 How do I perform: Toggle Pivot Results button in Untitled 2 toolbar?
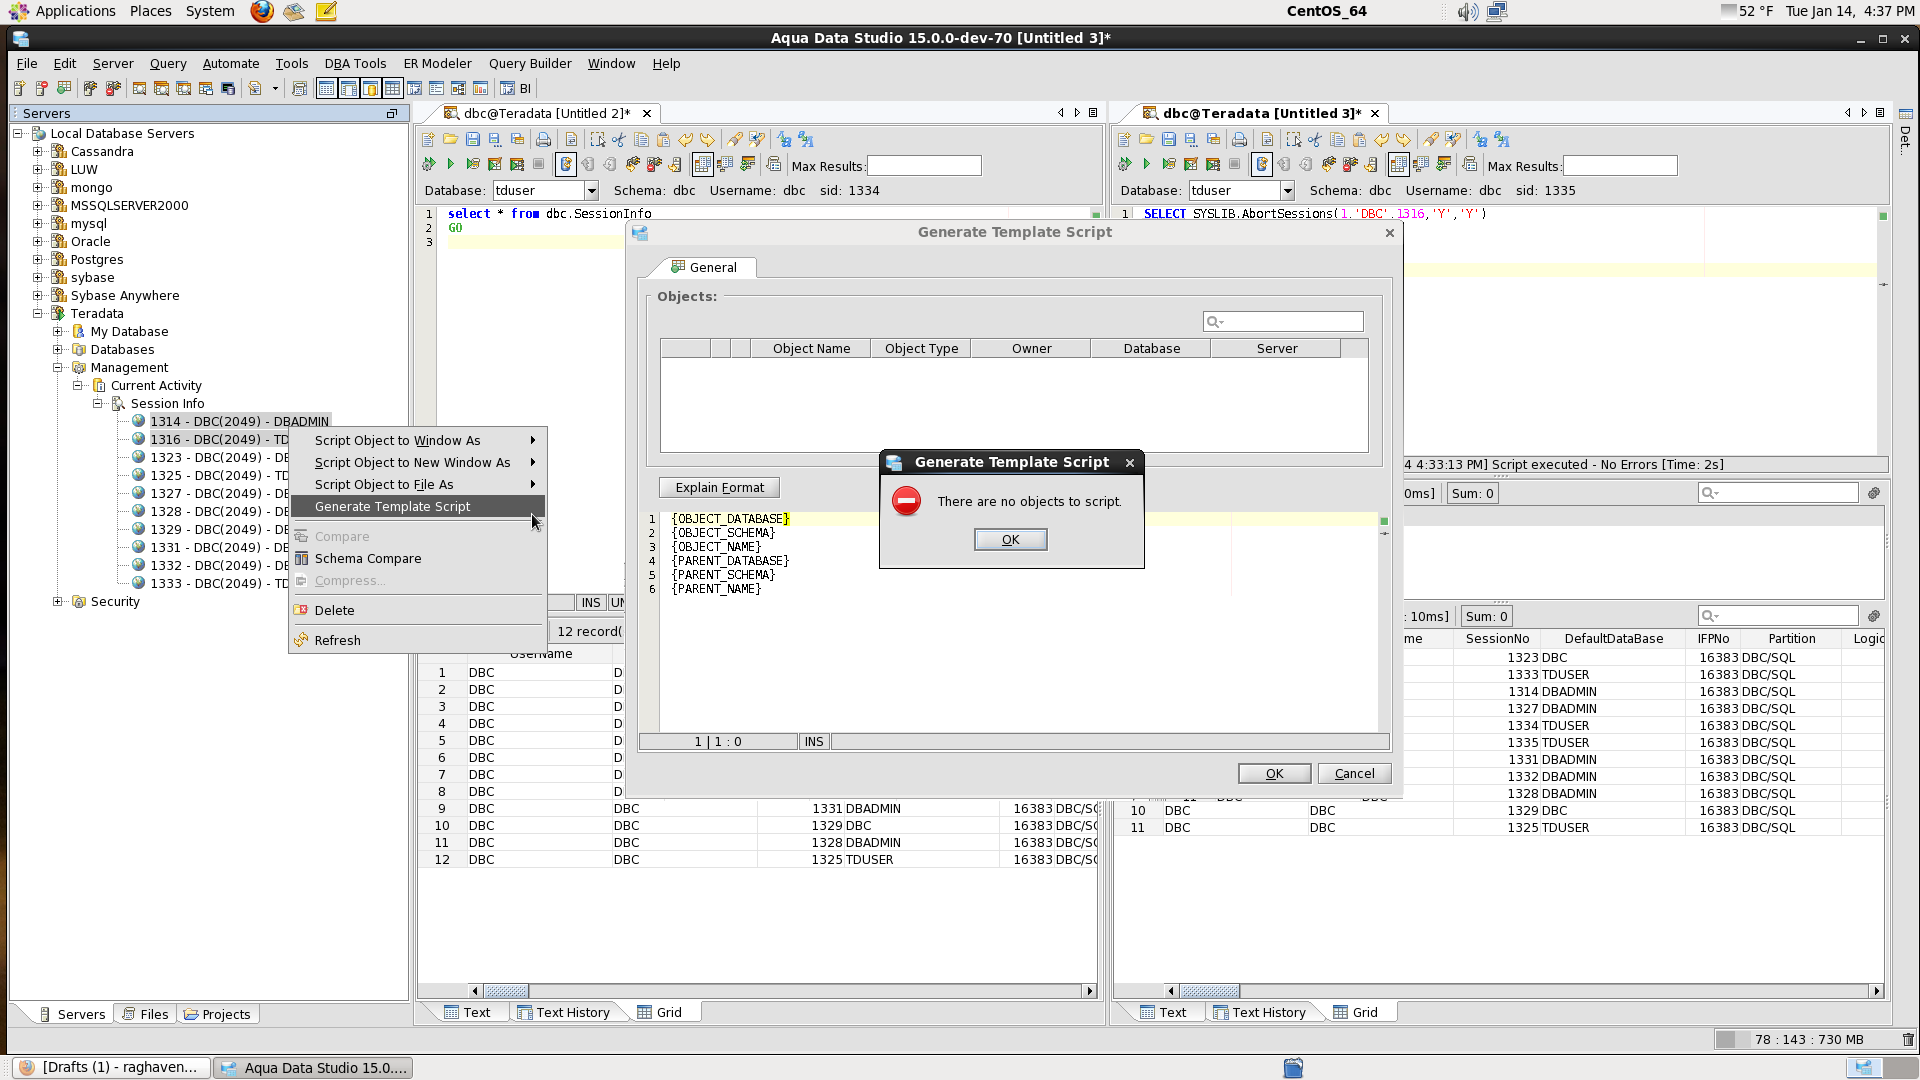pyautogui.click(x=725, y=164)
